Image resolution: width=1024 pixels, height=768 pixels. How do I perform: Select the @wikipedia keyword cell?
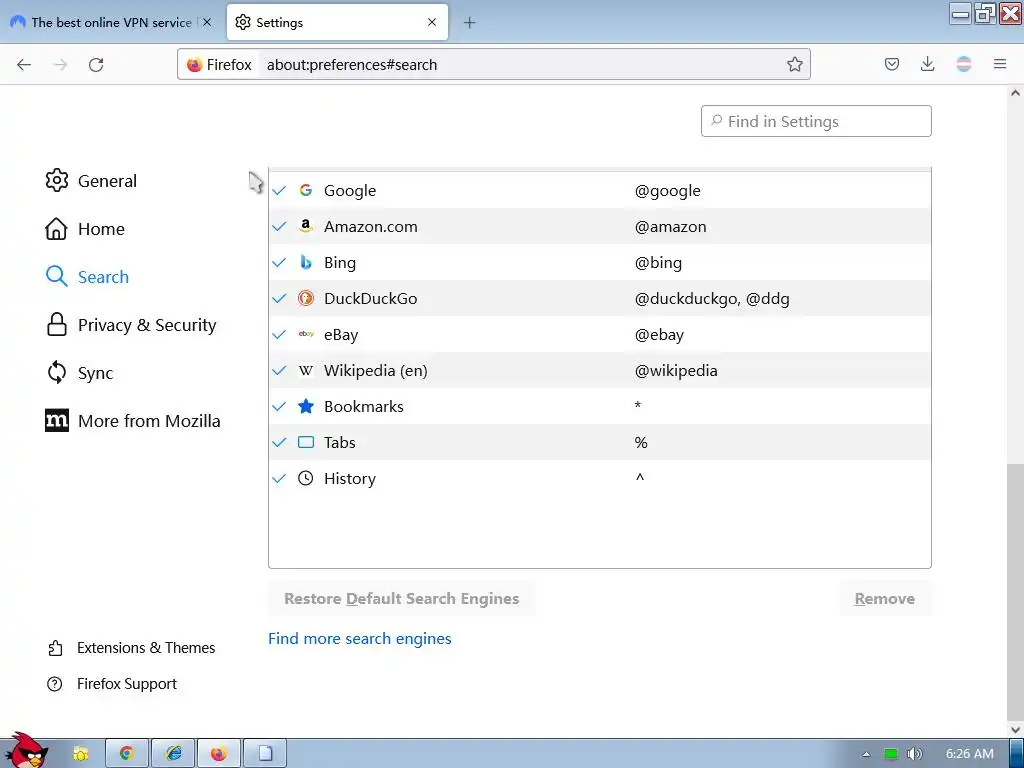click(676, 370)
